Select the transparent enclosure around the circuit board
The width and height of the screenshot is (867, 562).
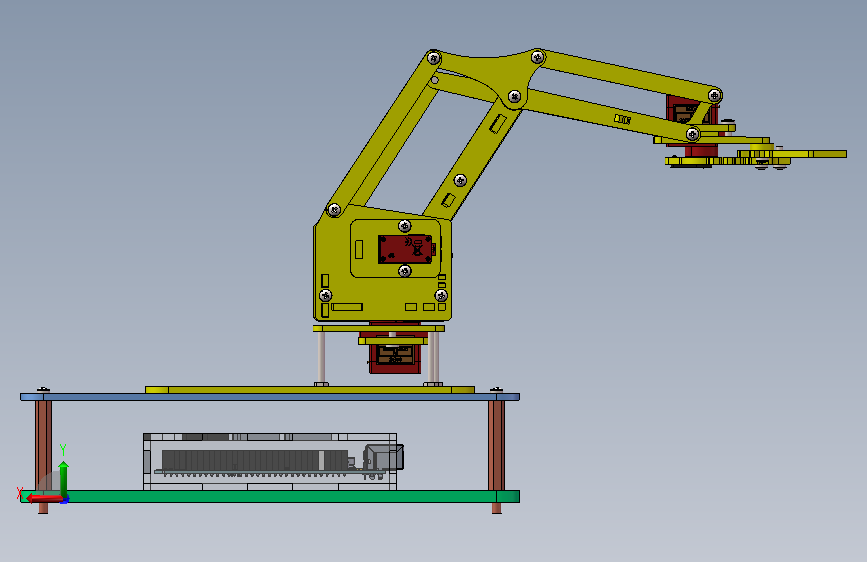pyautogui.click(x=270, y=462)
